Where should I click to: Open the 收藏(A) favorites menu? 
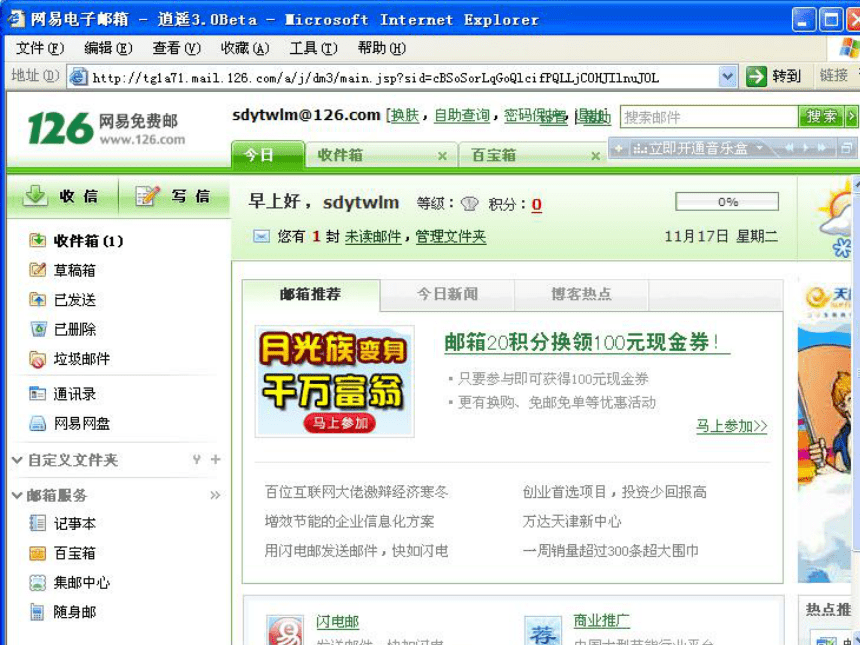(x=245, y=48)
